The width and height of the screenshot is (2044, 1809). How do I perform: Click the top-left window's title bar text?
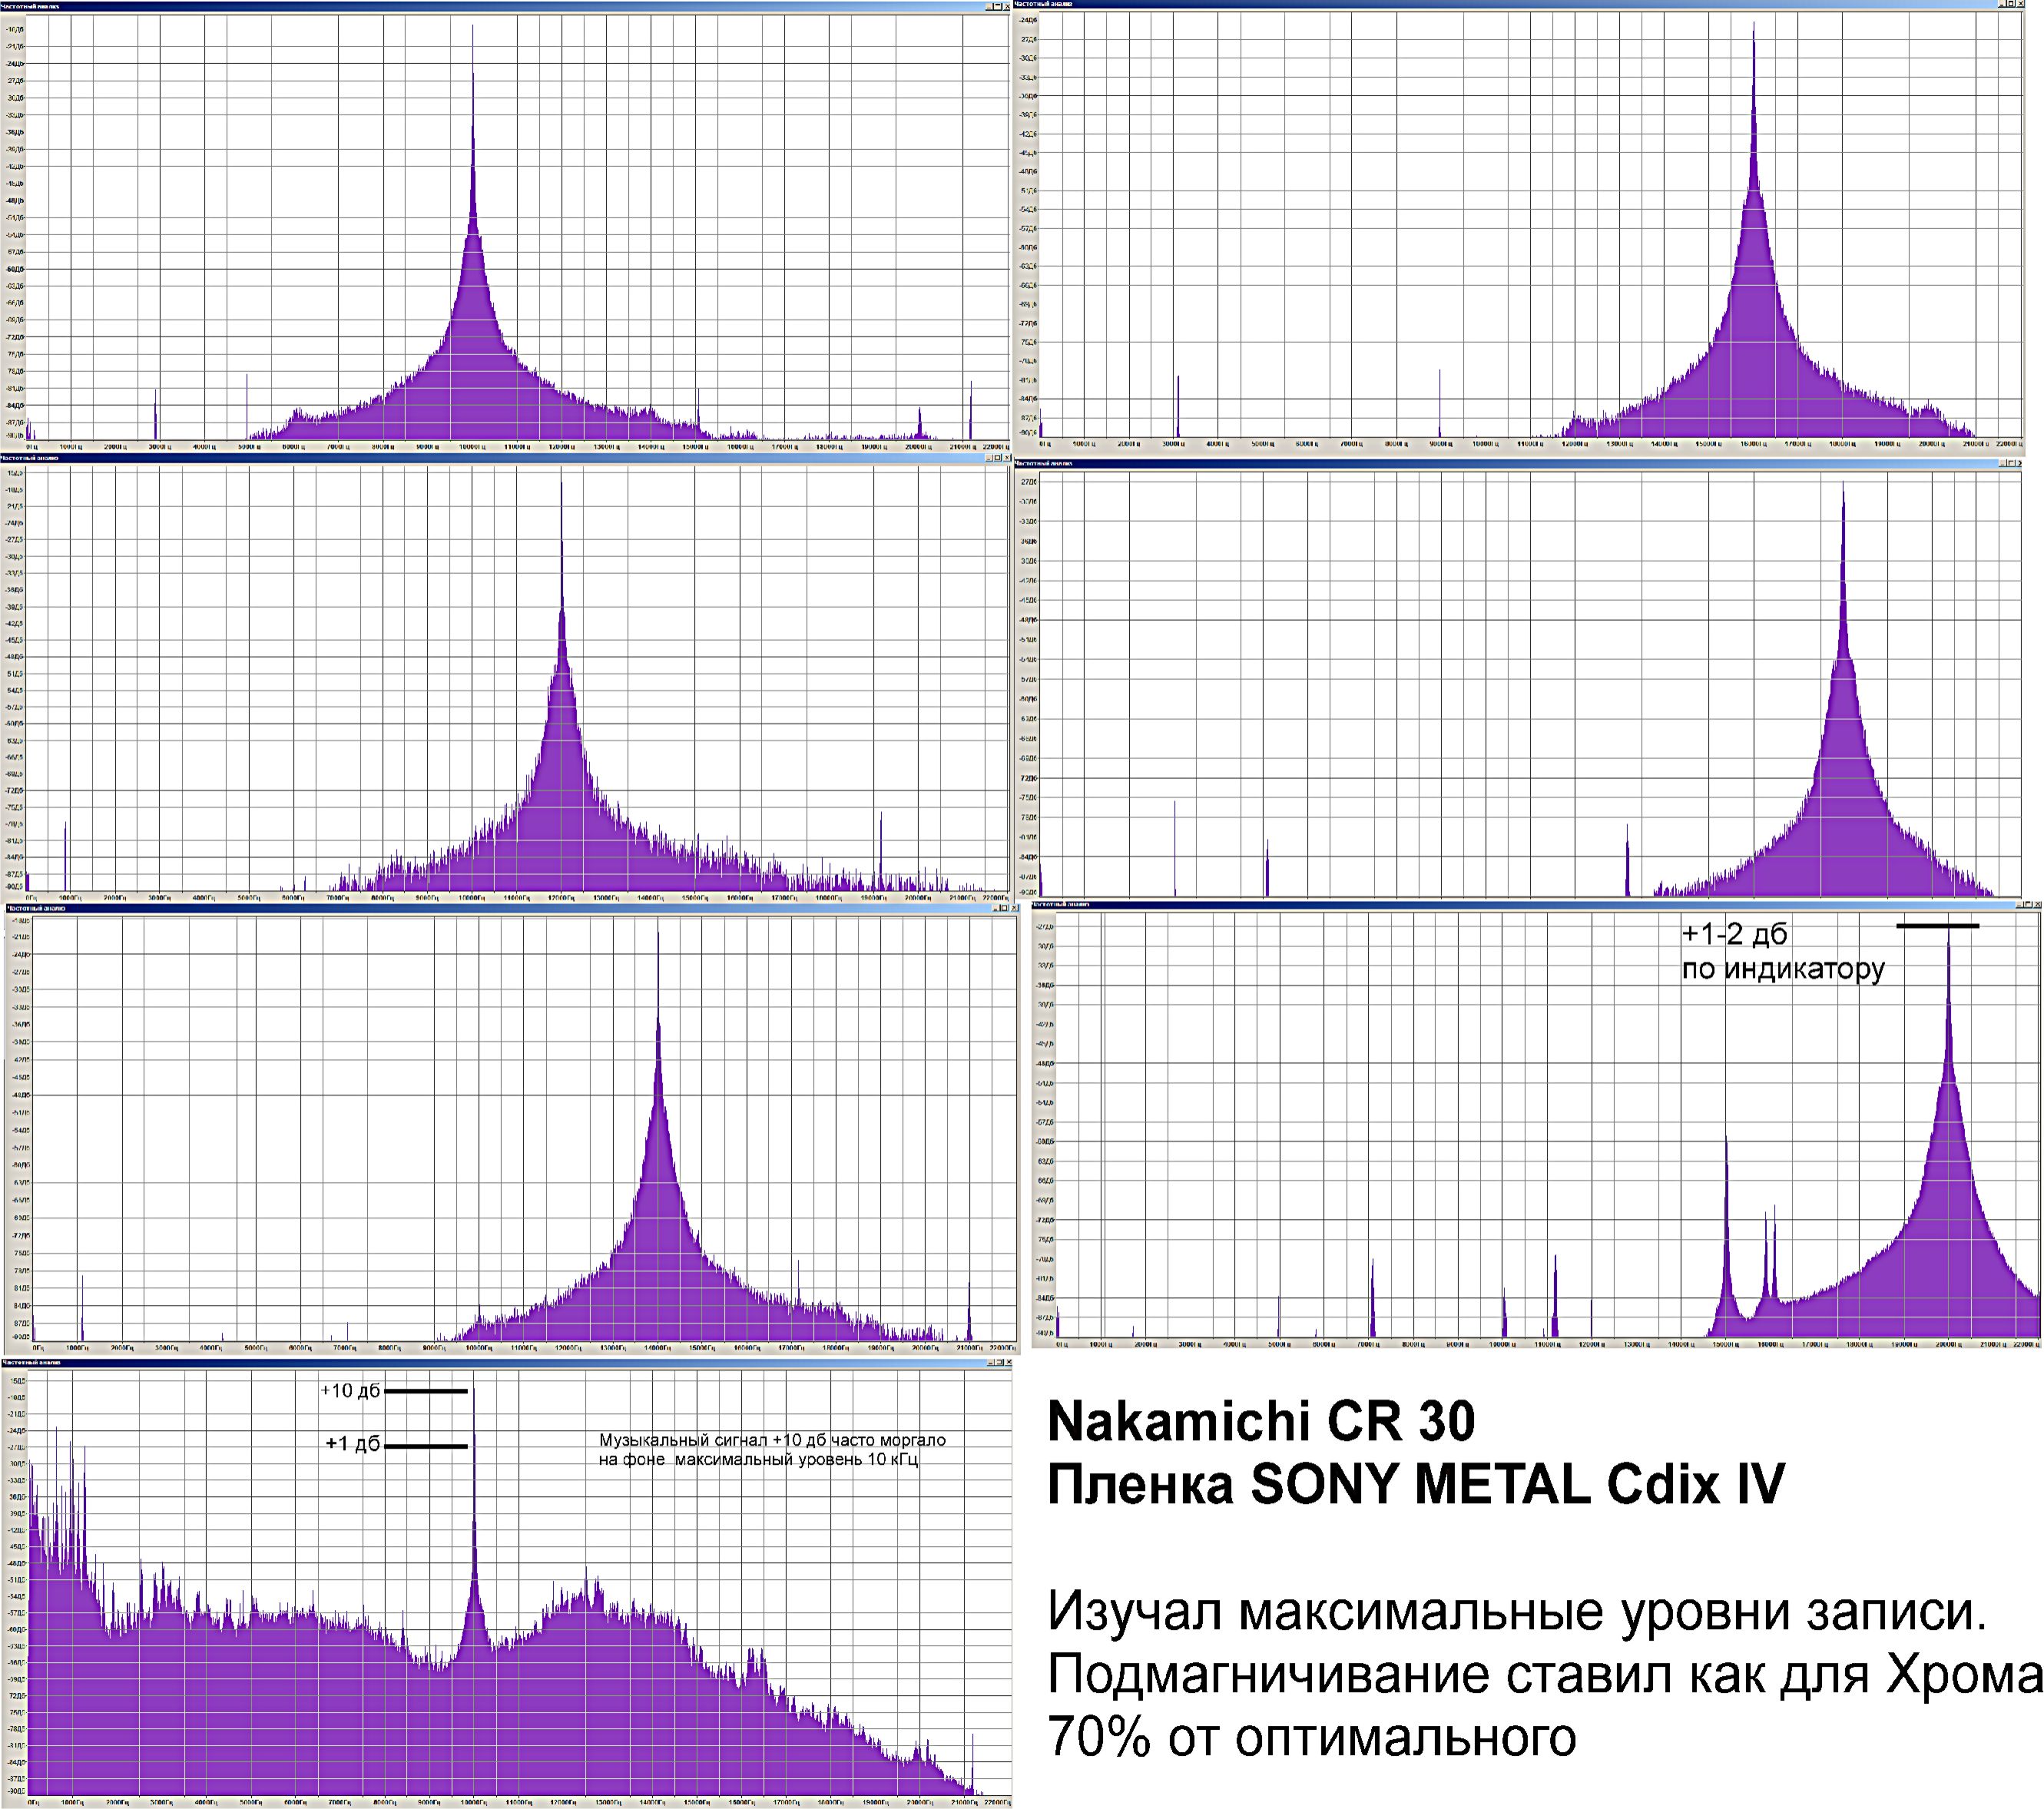pyautogui.click(x=31, y=7)
